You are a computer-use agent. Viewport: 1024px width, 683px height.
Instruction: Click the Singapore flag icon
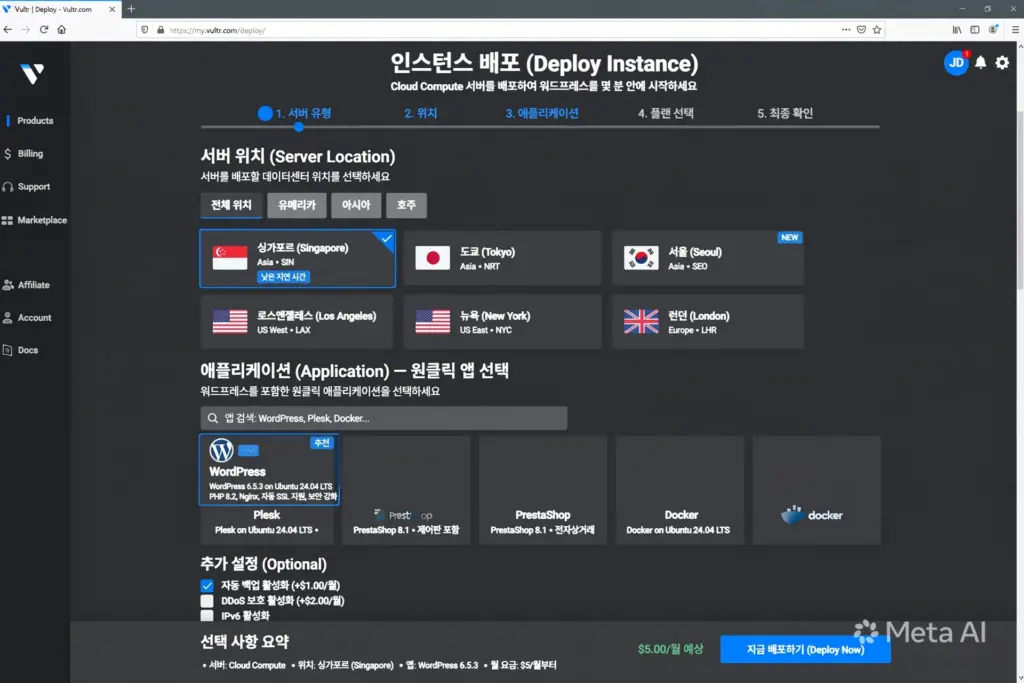(230, 258)
